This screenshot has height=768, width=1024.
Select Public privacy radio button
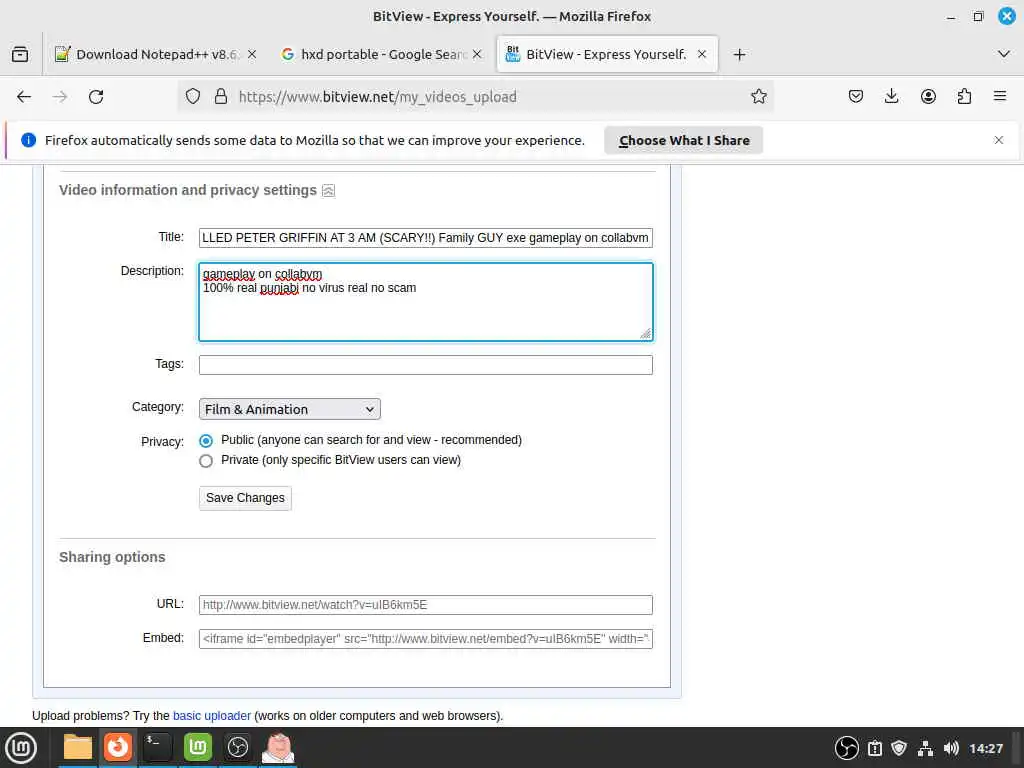pyautogui.click(x=206, y=441)
